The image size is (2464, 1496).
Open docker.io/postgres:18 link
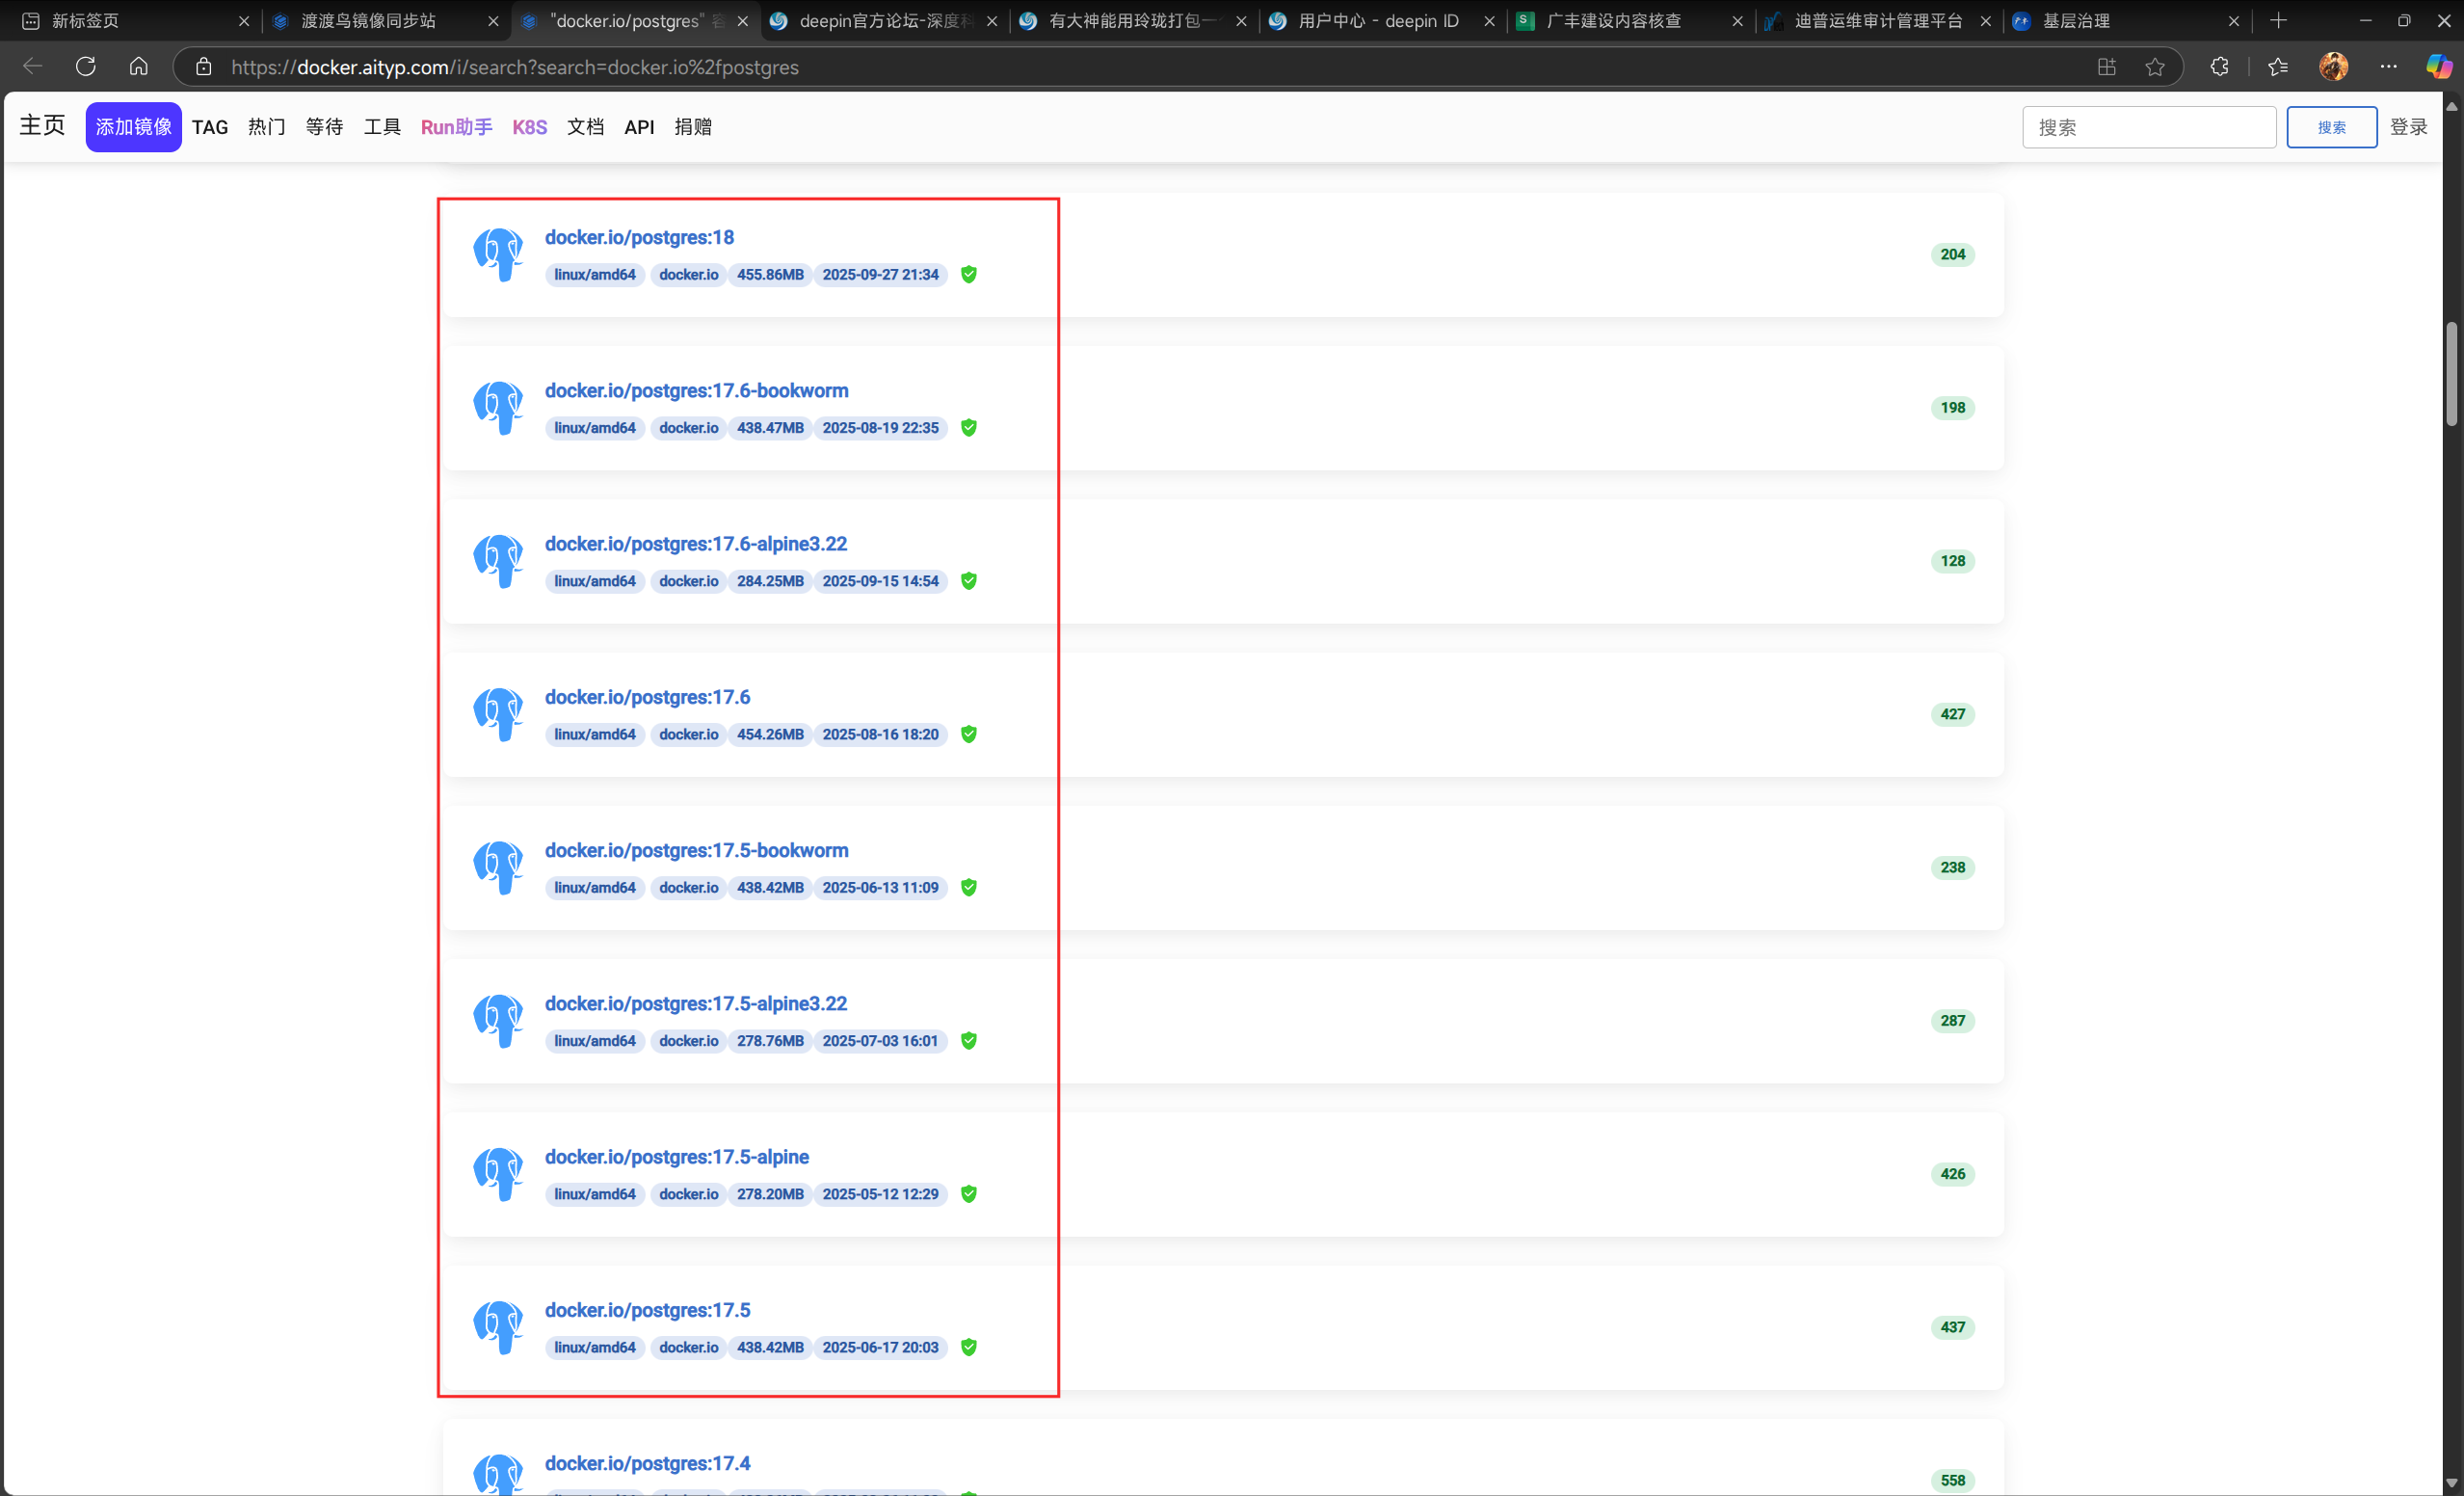639,237
